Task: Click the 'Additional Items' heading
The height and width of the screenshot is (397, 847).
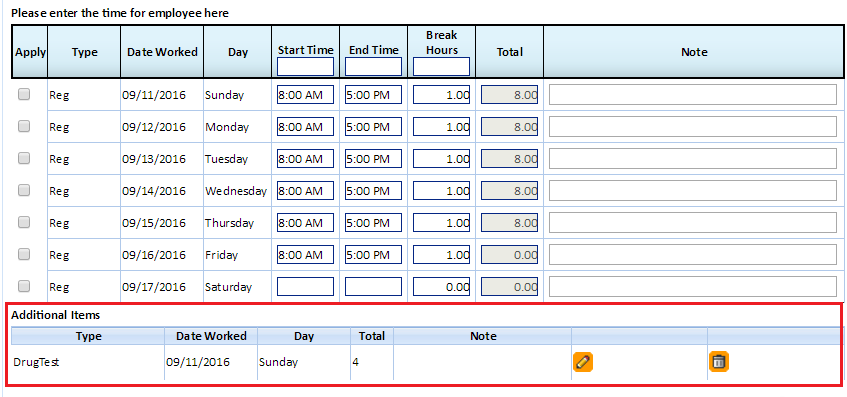Action: pyautogui.click(x=56, y=314)
